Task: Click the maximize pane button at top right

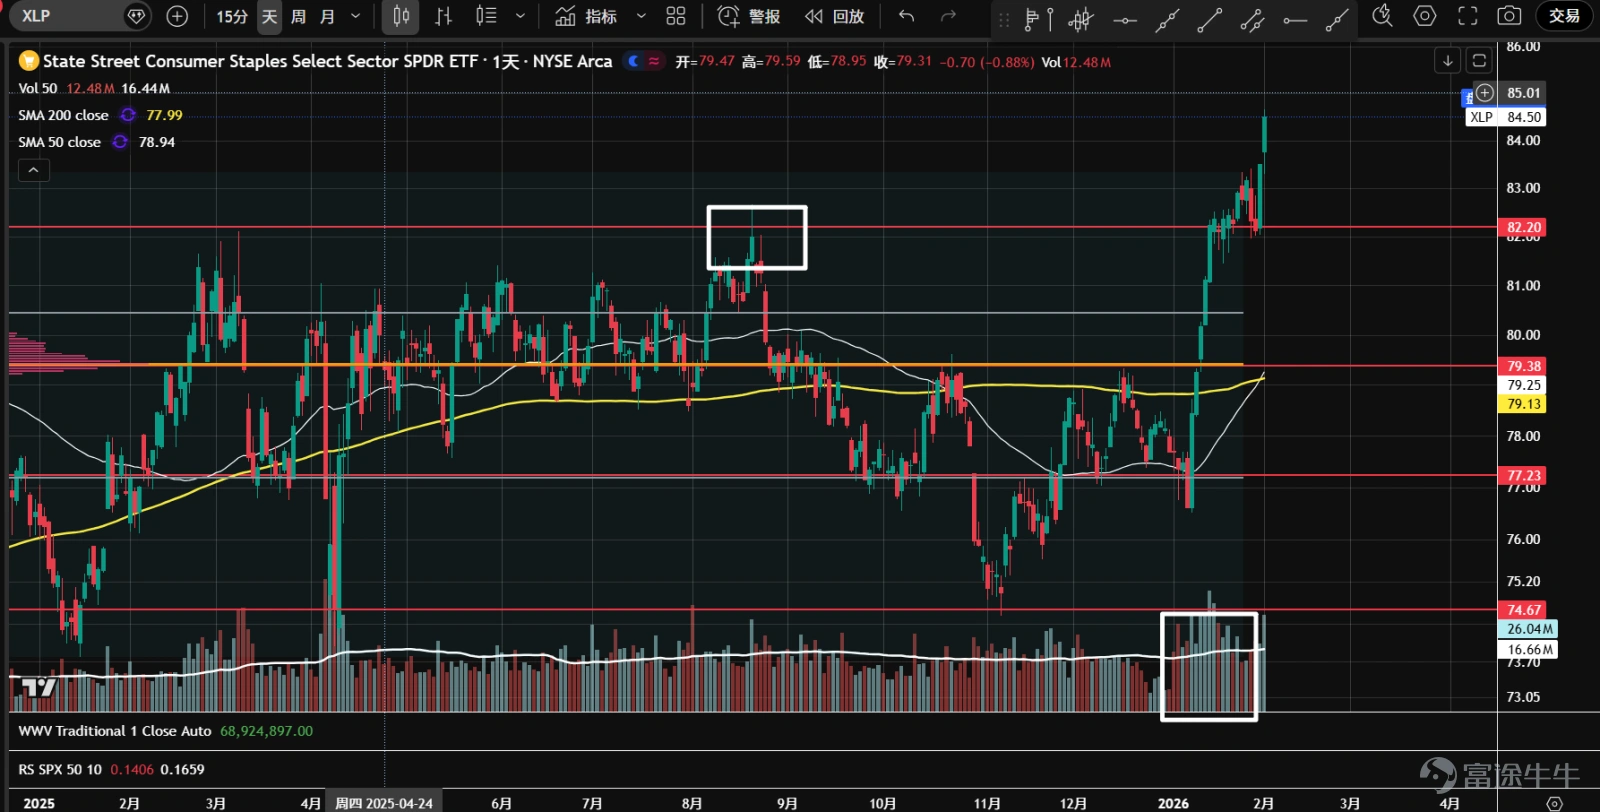Action: (1479, 61)
